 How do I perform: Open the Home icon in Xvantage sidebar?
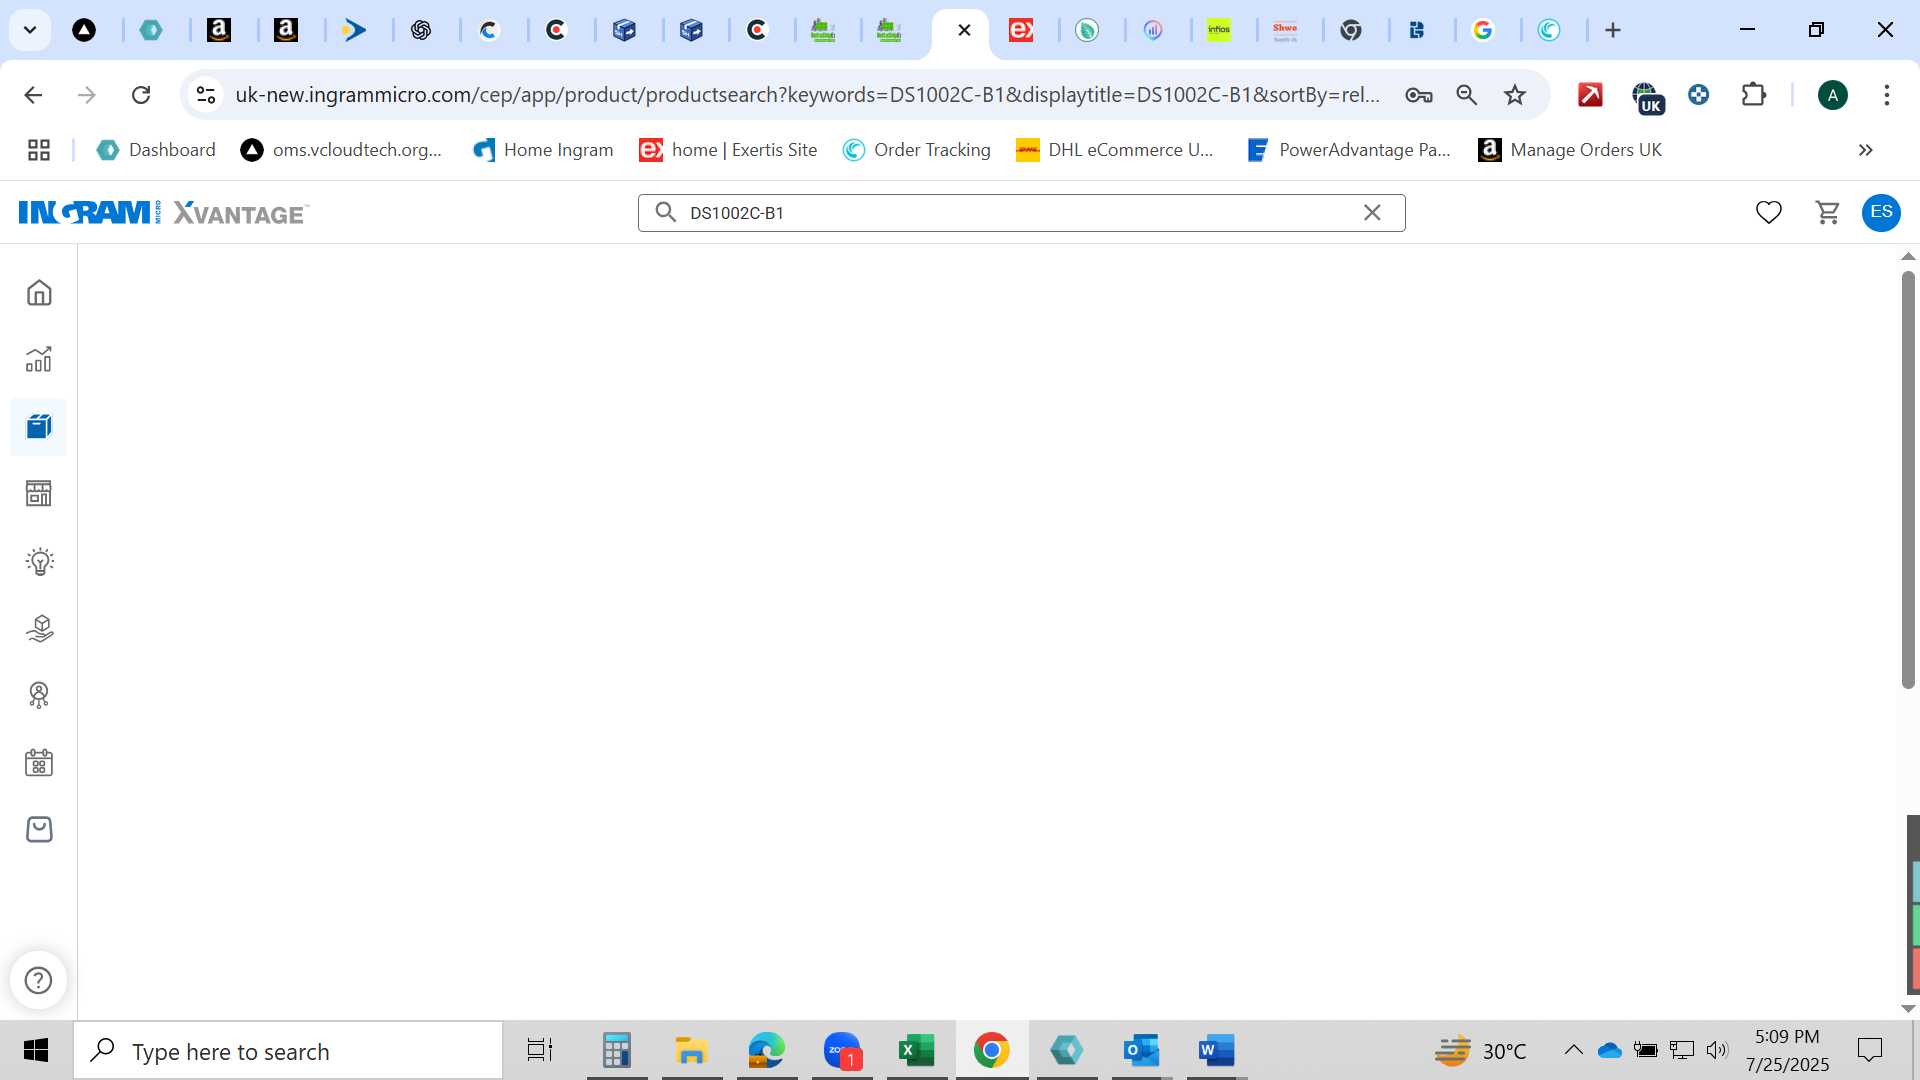[x=39, y=292]
